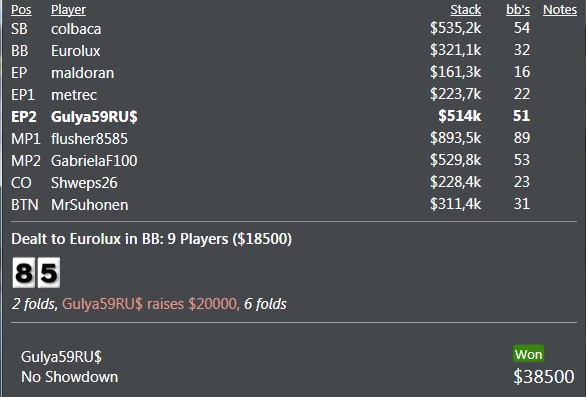This screenshot has height=397, width=586.
Task: Select the flusher8585 player row
Action: (x=294, y=139)
